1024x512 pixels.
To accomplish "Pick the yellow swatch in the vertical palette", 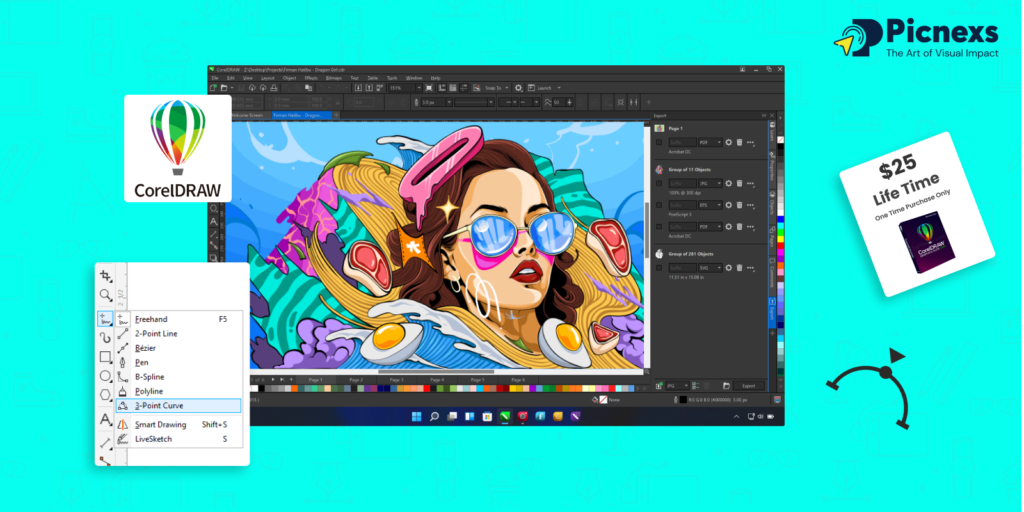I will 780,239.
